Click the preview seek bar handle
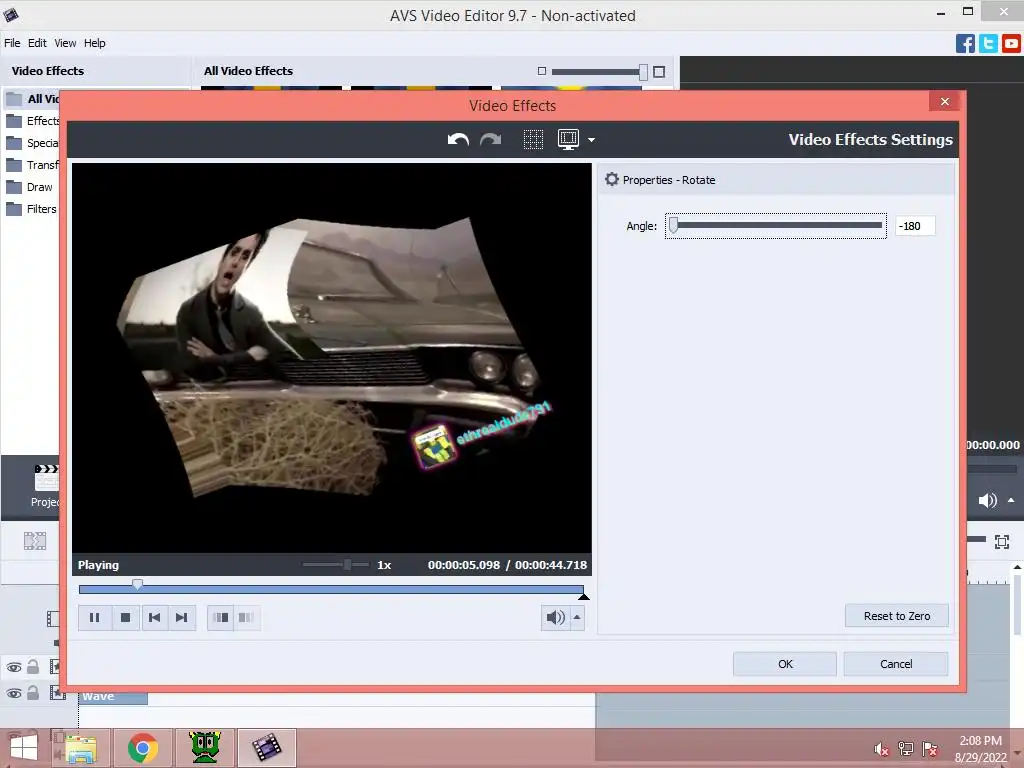 pyautogui.click(x=137, y=584)
